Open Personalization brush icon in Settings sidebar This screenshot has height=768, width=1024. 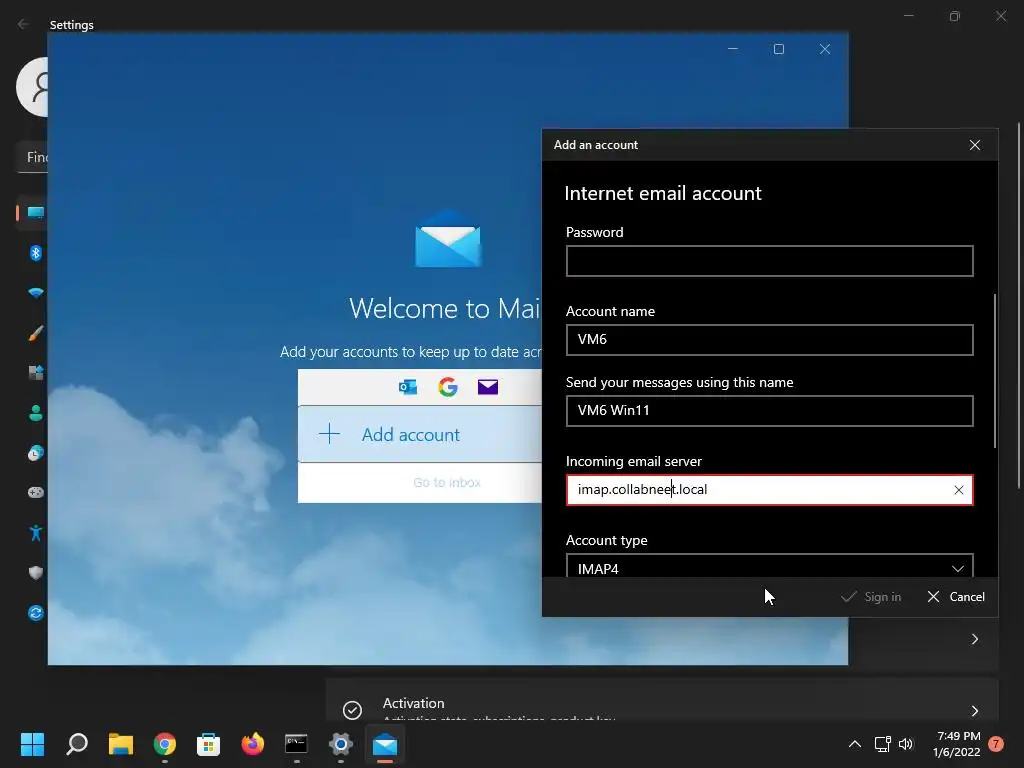35,333
